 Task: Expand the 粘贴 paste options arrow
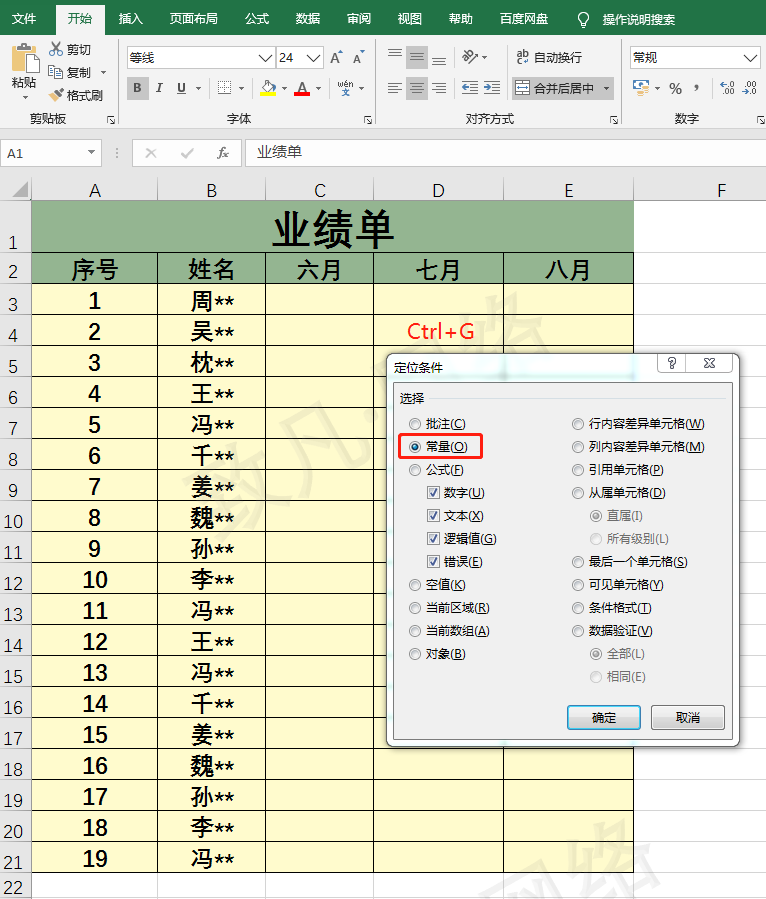point(25,97)
